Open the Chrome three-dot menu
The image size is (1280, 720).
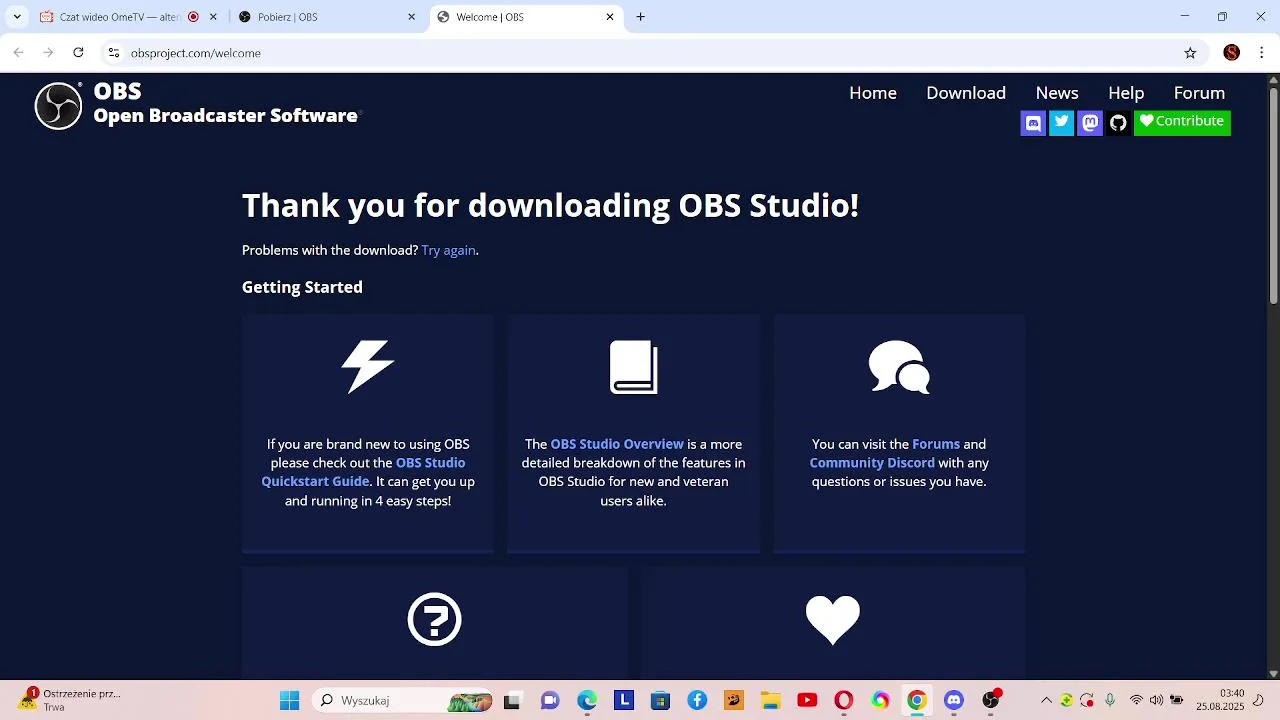coord(1262,53)
